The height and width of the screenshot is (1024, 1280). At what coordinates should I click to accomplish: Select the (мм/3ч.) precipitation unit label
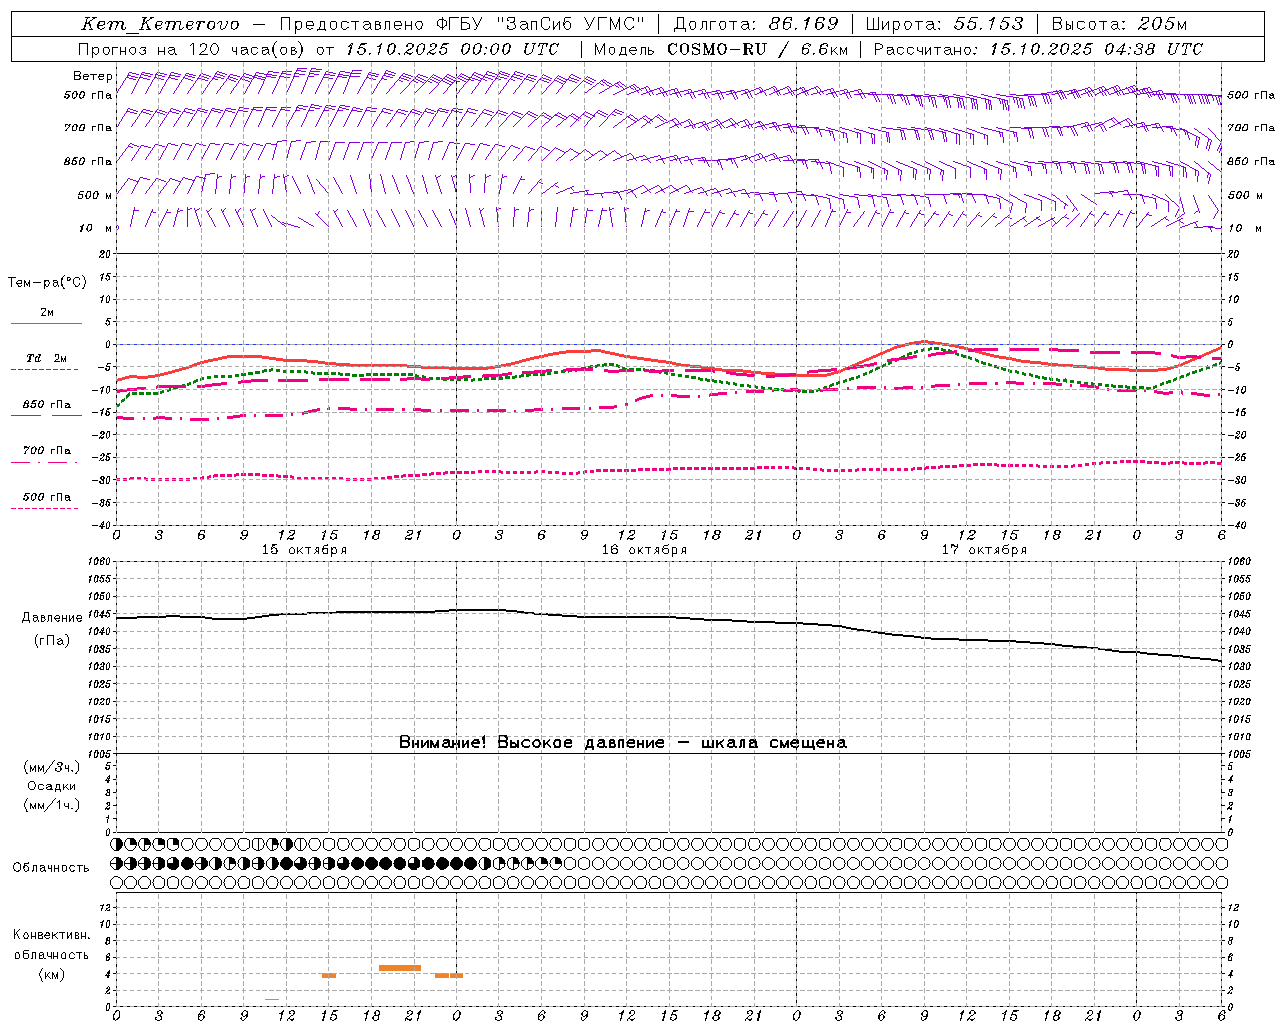(x=52, y=767)
